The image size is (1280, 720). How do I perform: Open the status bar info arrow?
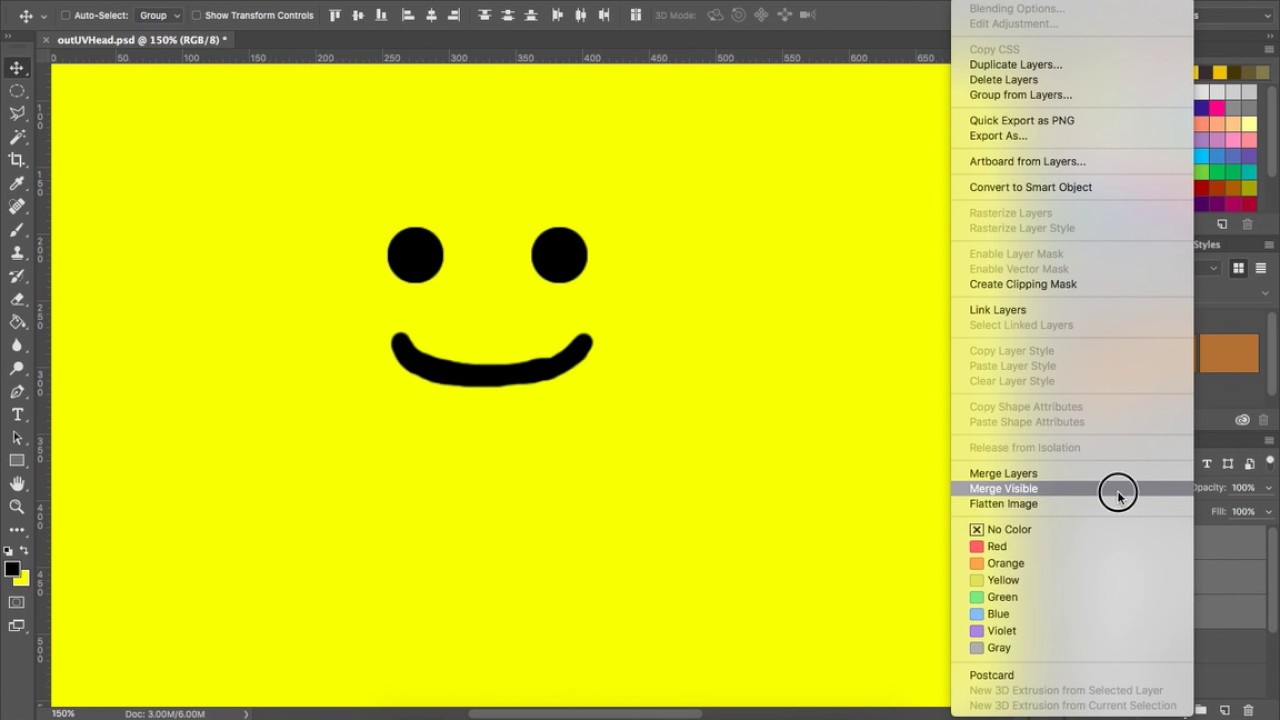246,714
